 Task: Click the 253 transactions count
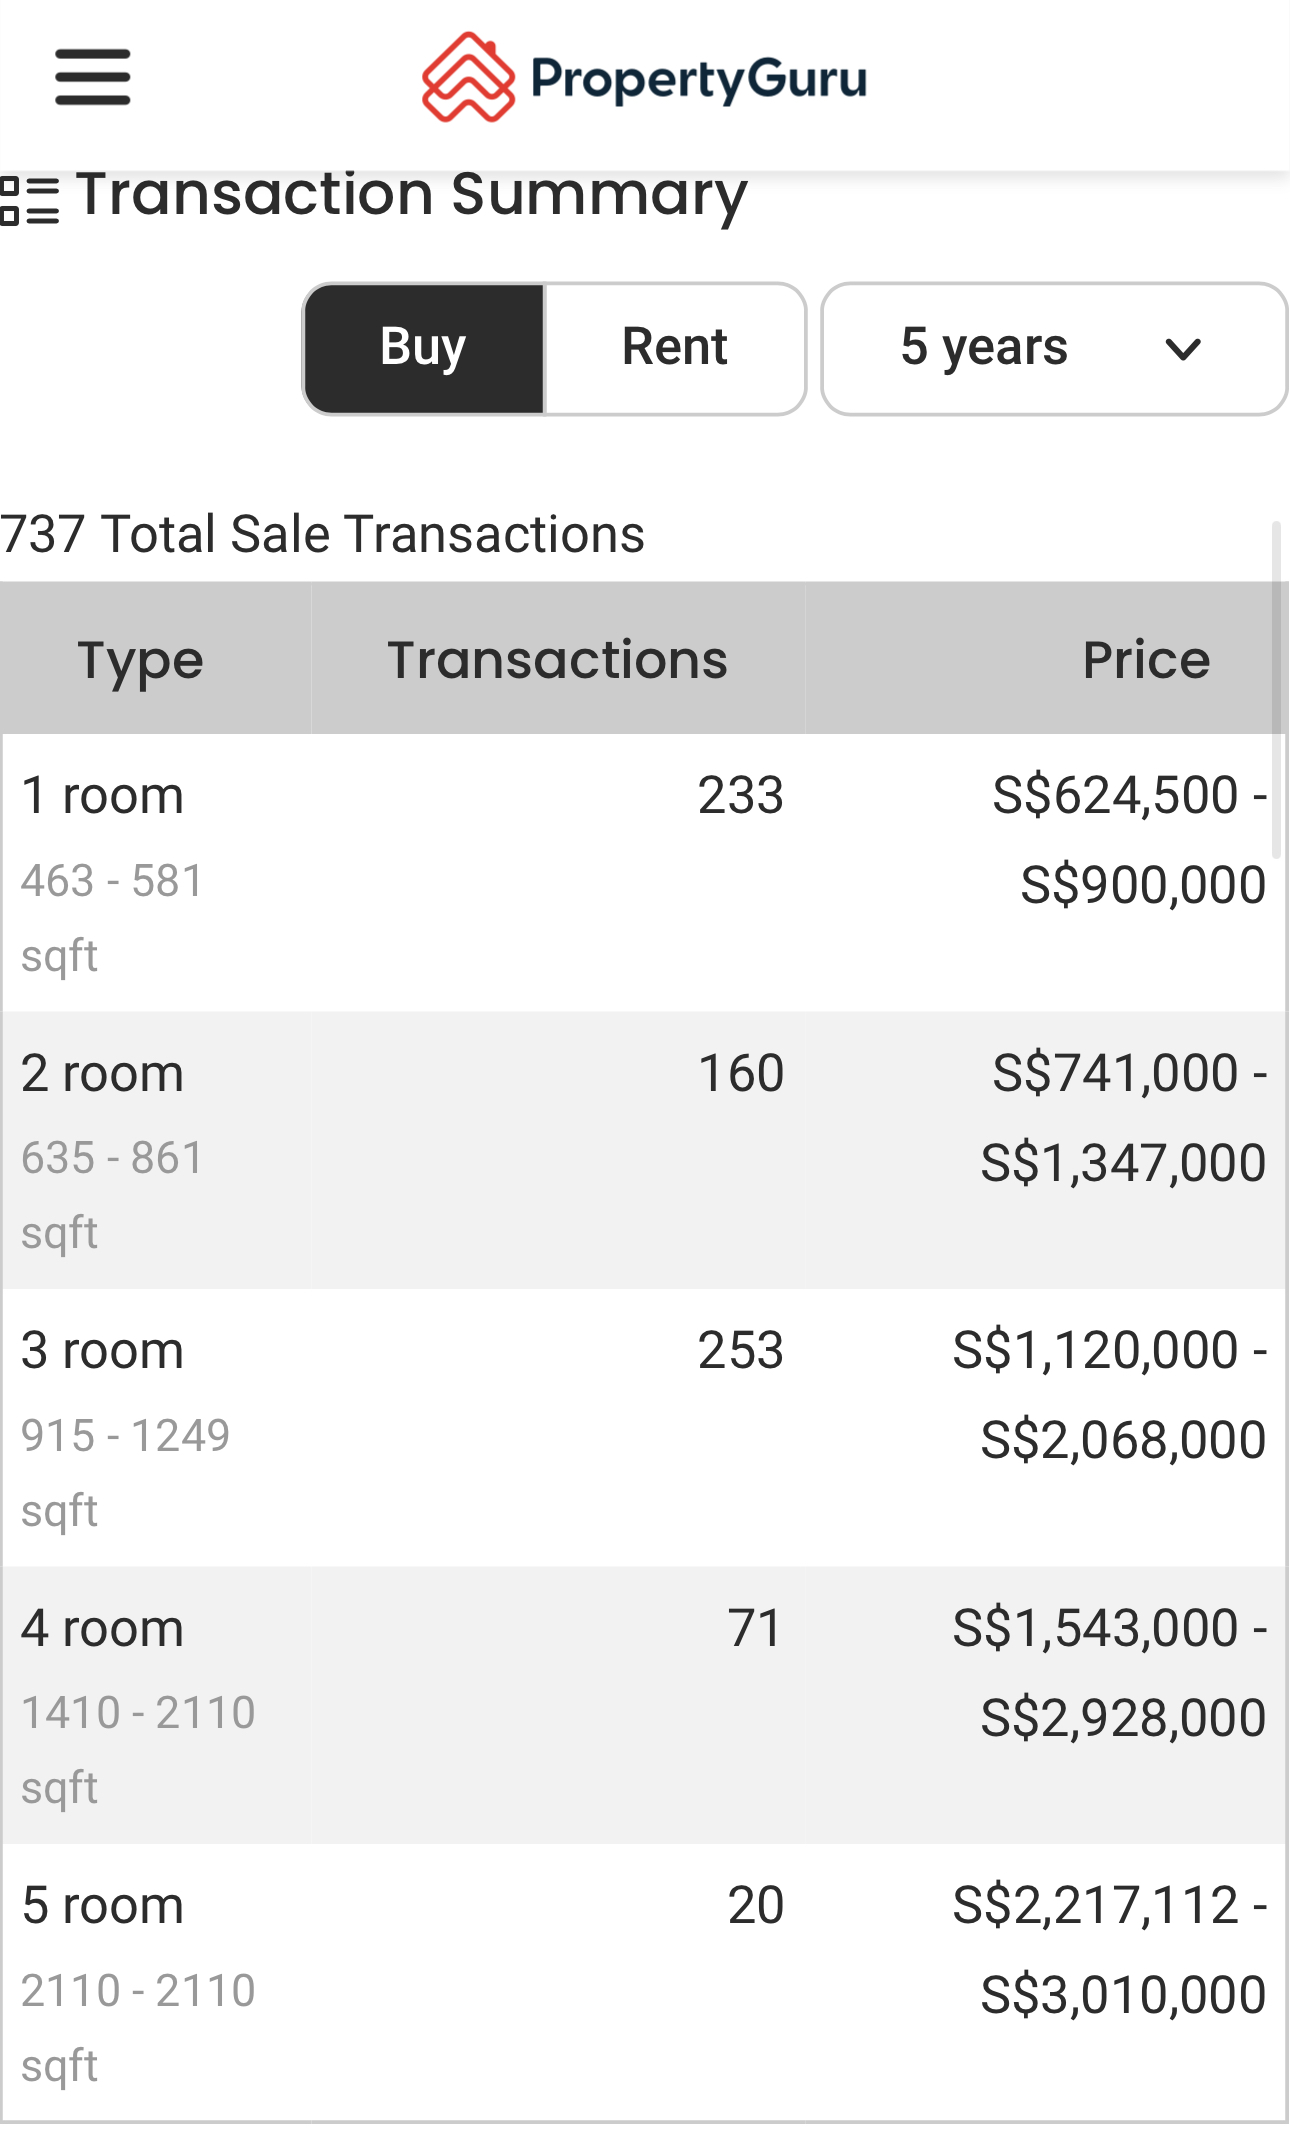740,1351
